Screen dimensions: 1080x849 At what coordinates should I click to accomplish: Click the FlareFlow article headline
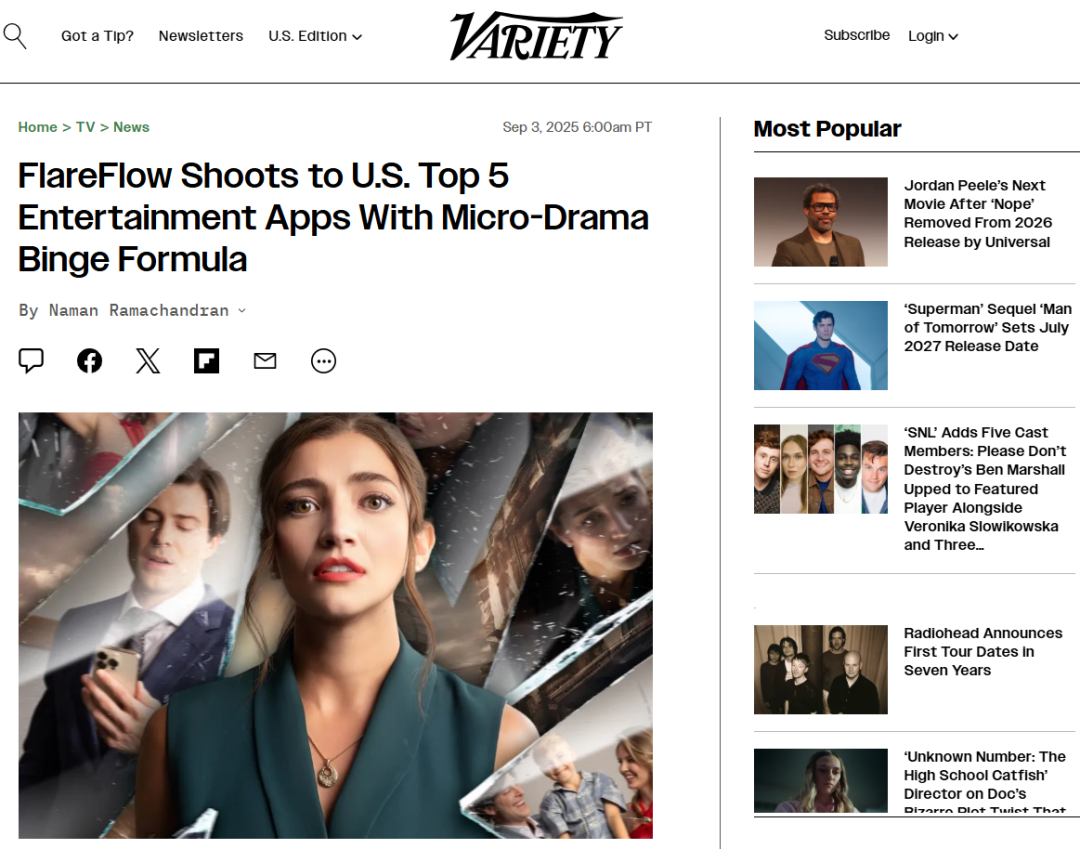coord(333,218)
